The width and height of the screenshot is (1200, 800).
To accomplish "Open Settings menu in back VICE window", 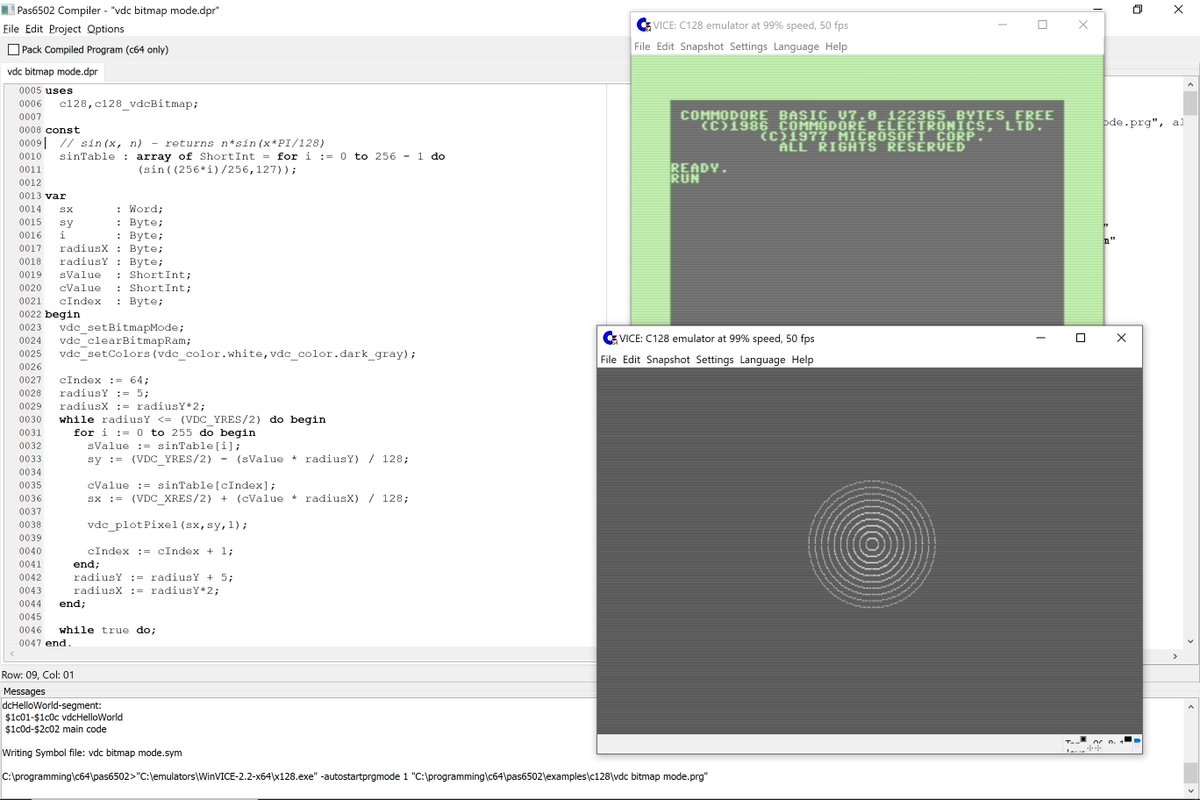I will (x=748, y=46).
